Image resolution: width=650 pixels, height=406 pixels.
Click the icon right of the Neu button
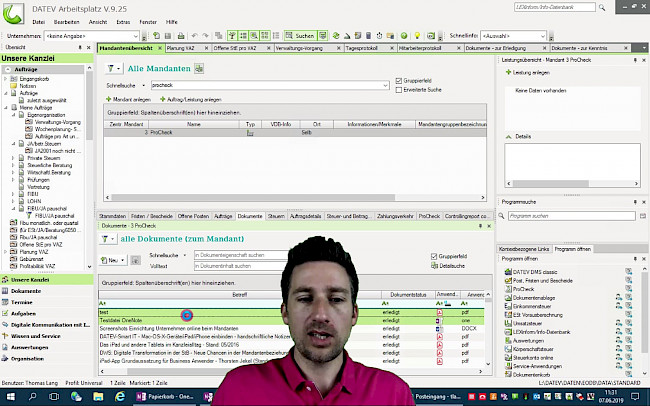[x=136, y=260]
